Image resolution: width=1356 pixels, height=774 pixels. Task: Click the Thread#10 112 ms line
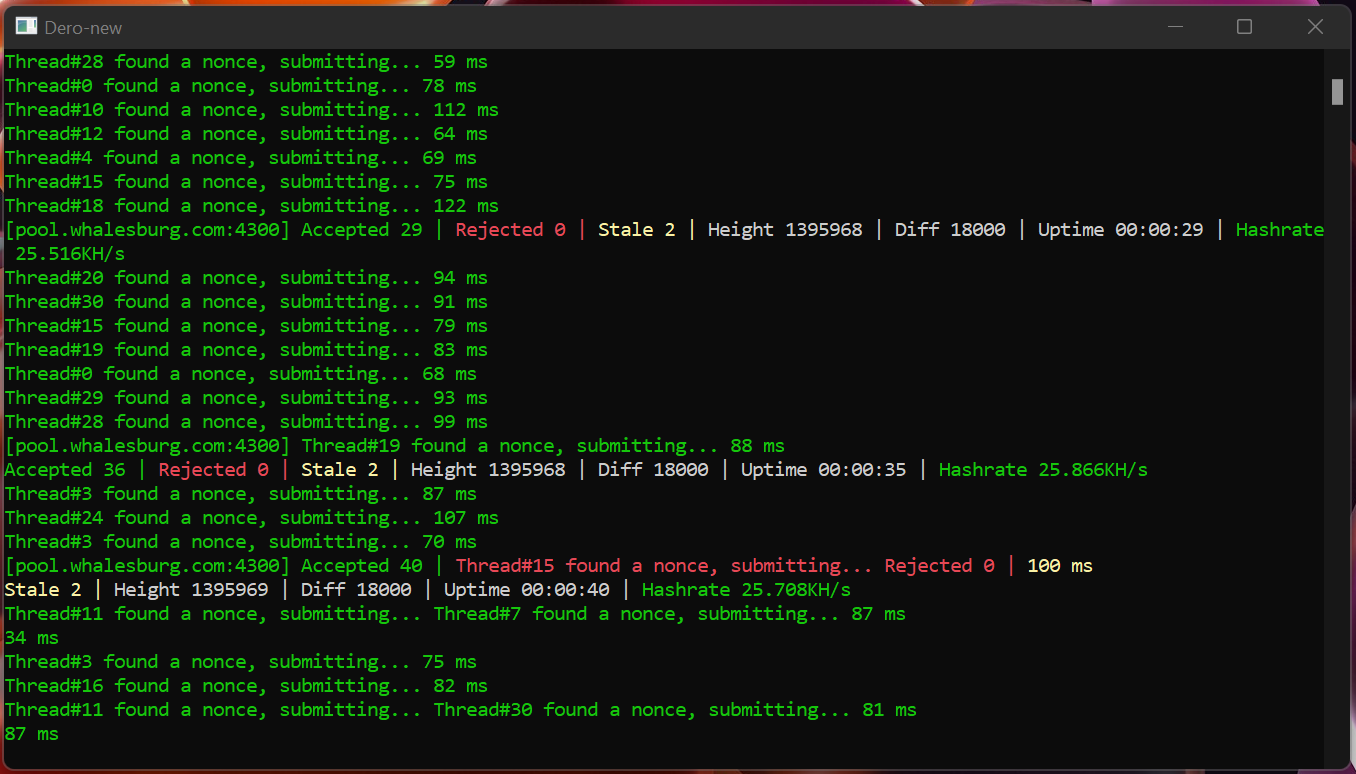pyautogui.click(x=252, y=110)
